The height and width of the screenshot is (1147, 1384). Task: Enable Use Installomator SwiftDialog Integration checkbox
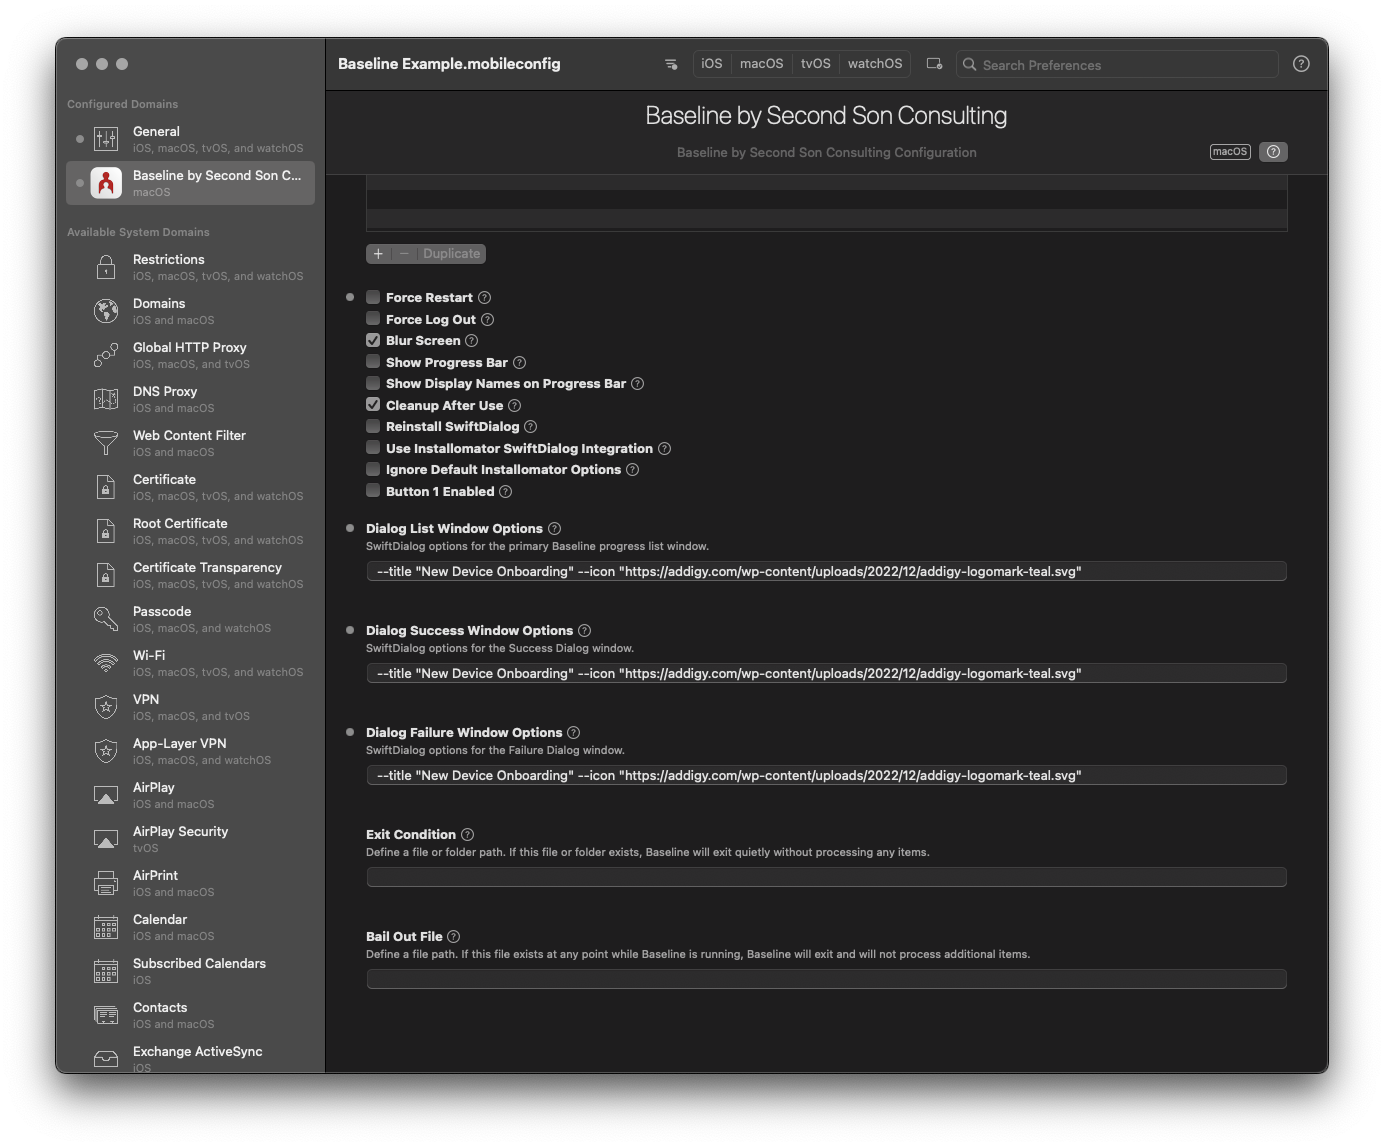[x=373, y=448]
